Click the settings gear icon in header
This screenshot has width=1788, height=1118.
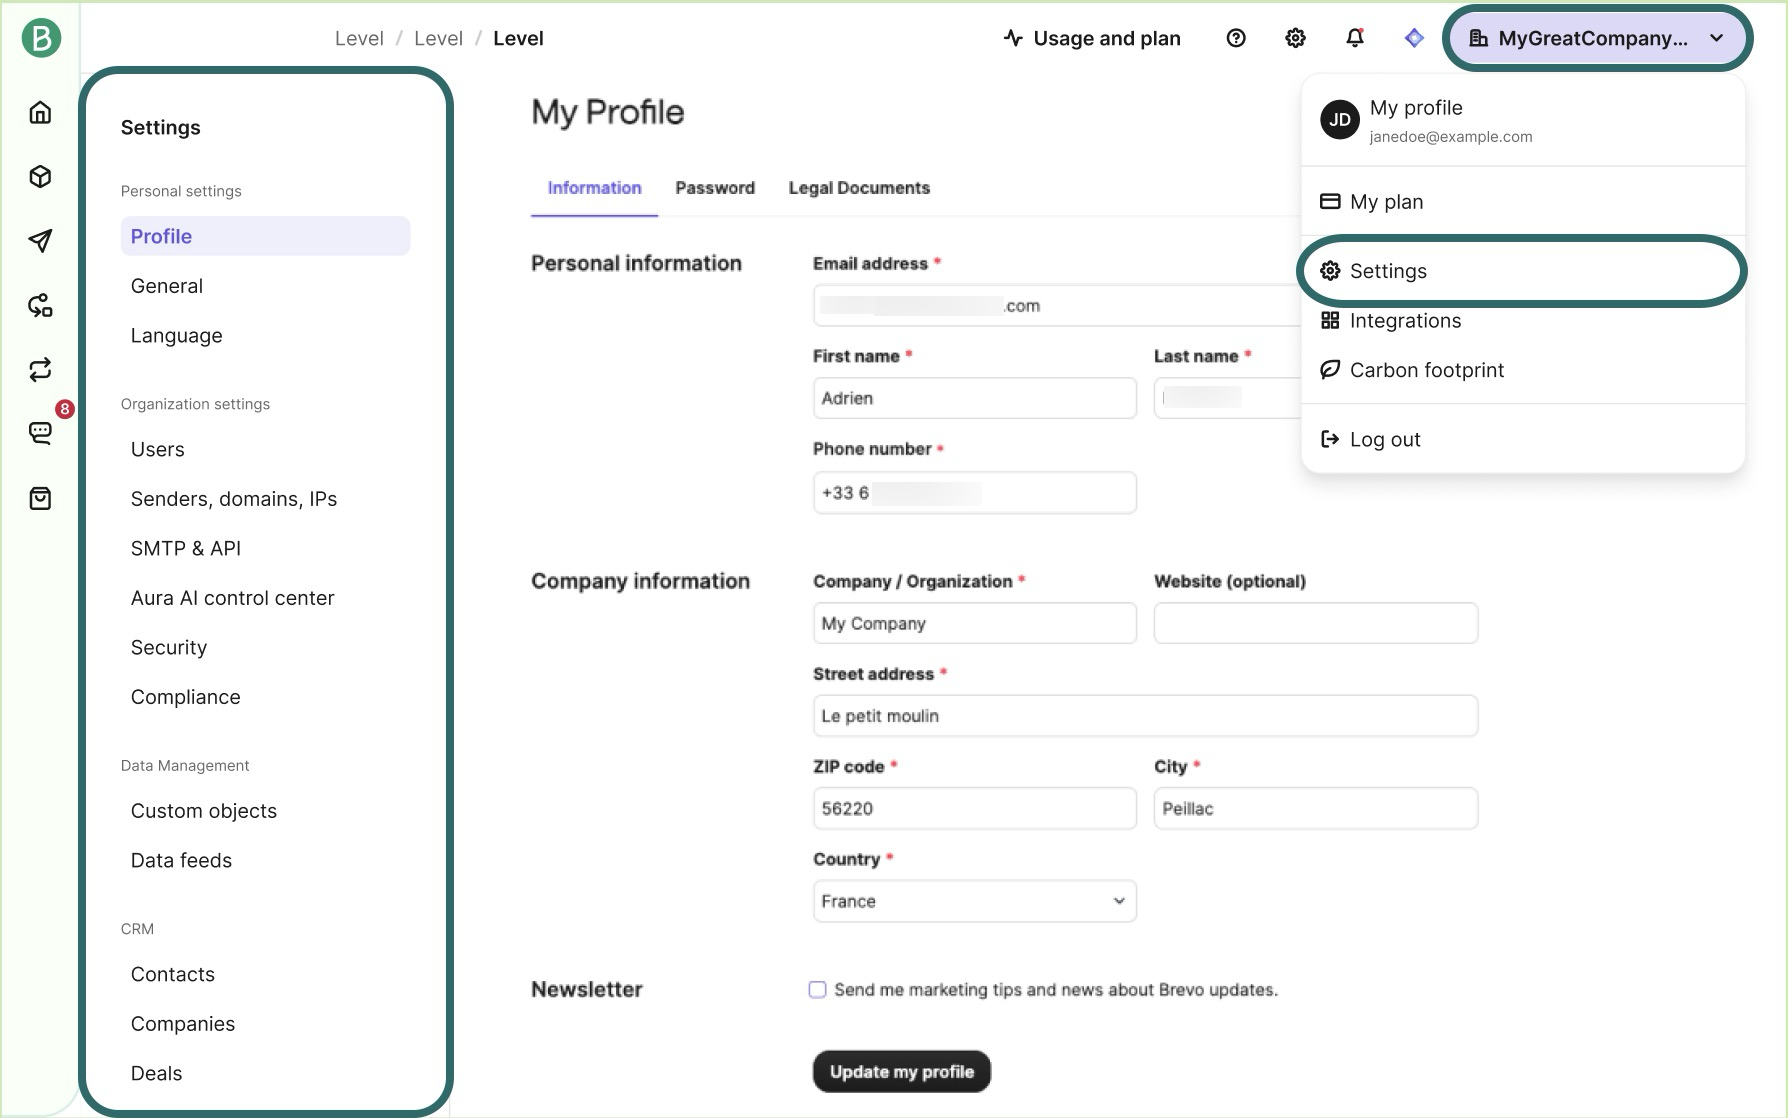[x=1295, y=38]
